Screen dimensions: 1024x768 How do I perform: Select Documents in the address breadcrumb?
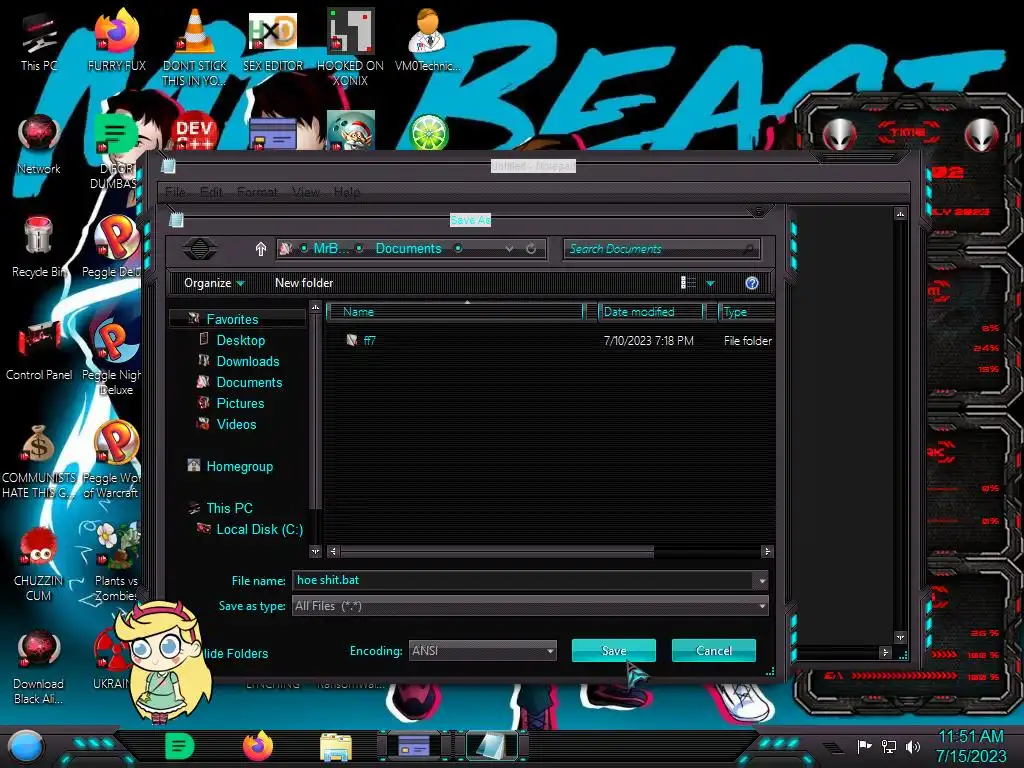408,249
